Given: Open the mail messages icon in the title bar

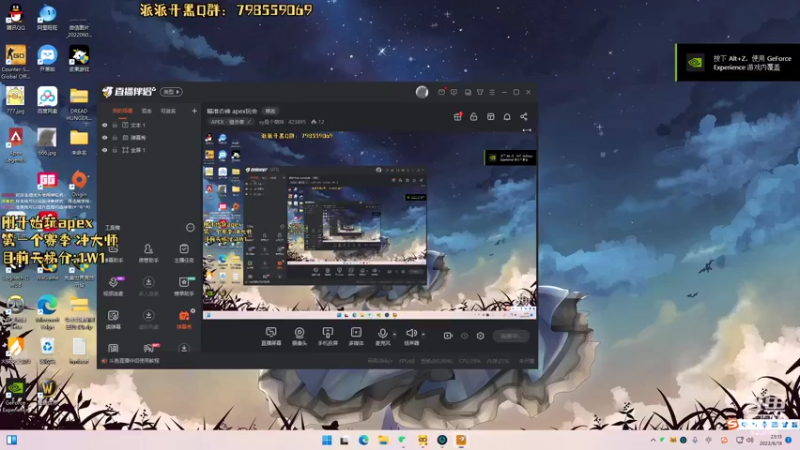Looking at the screenshot, I should [442, 92].
